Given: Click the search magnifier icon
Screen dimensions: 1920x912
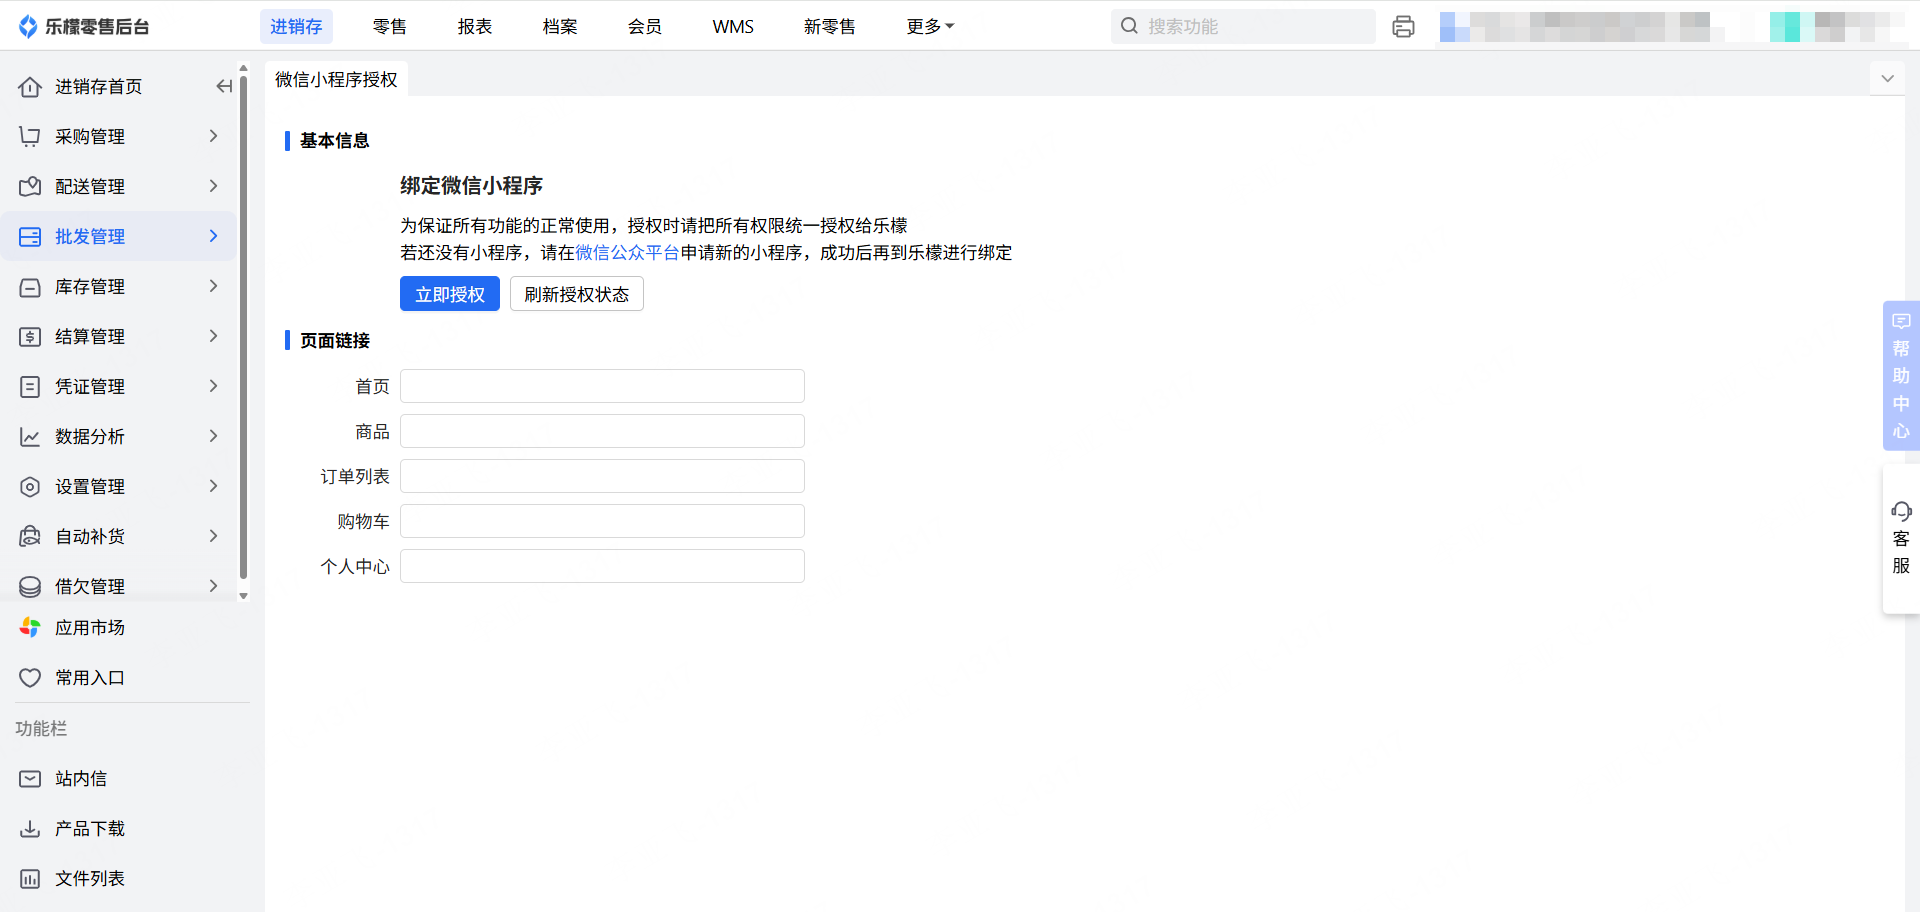Looking at the screenshot, I should point(1129,26).
